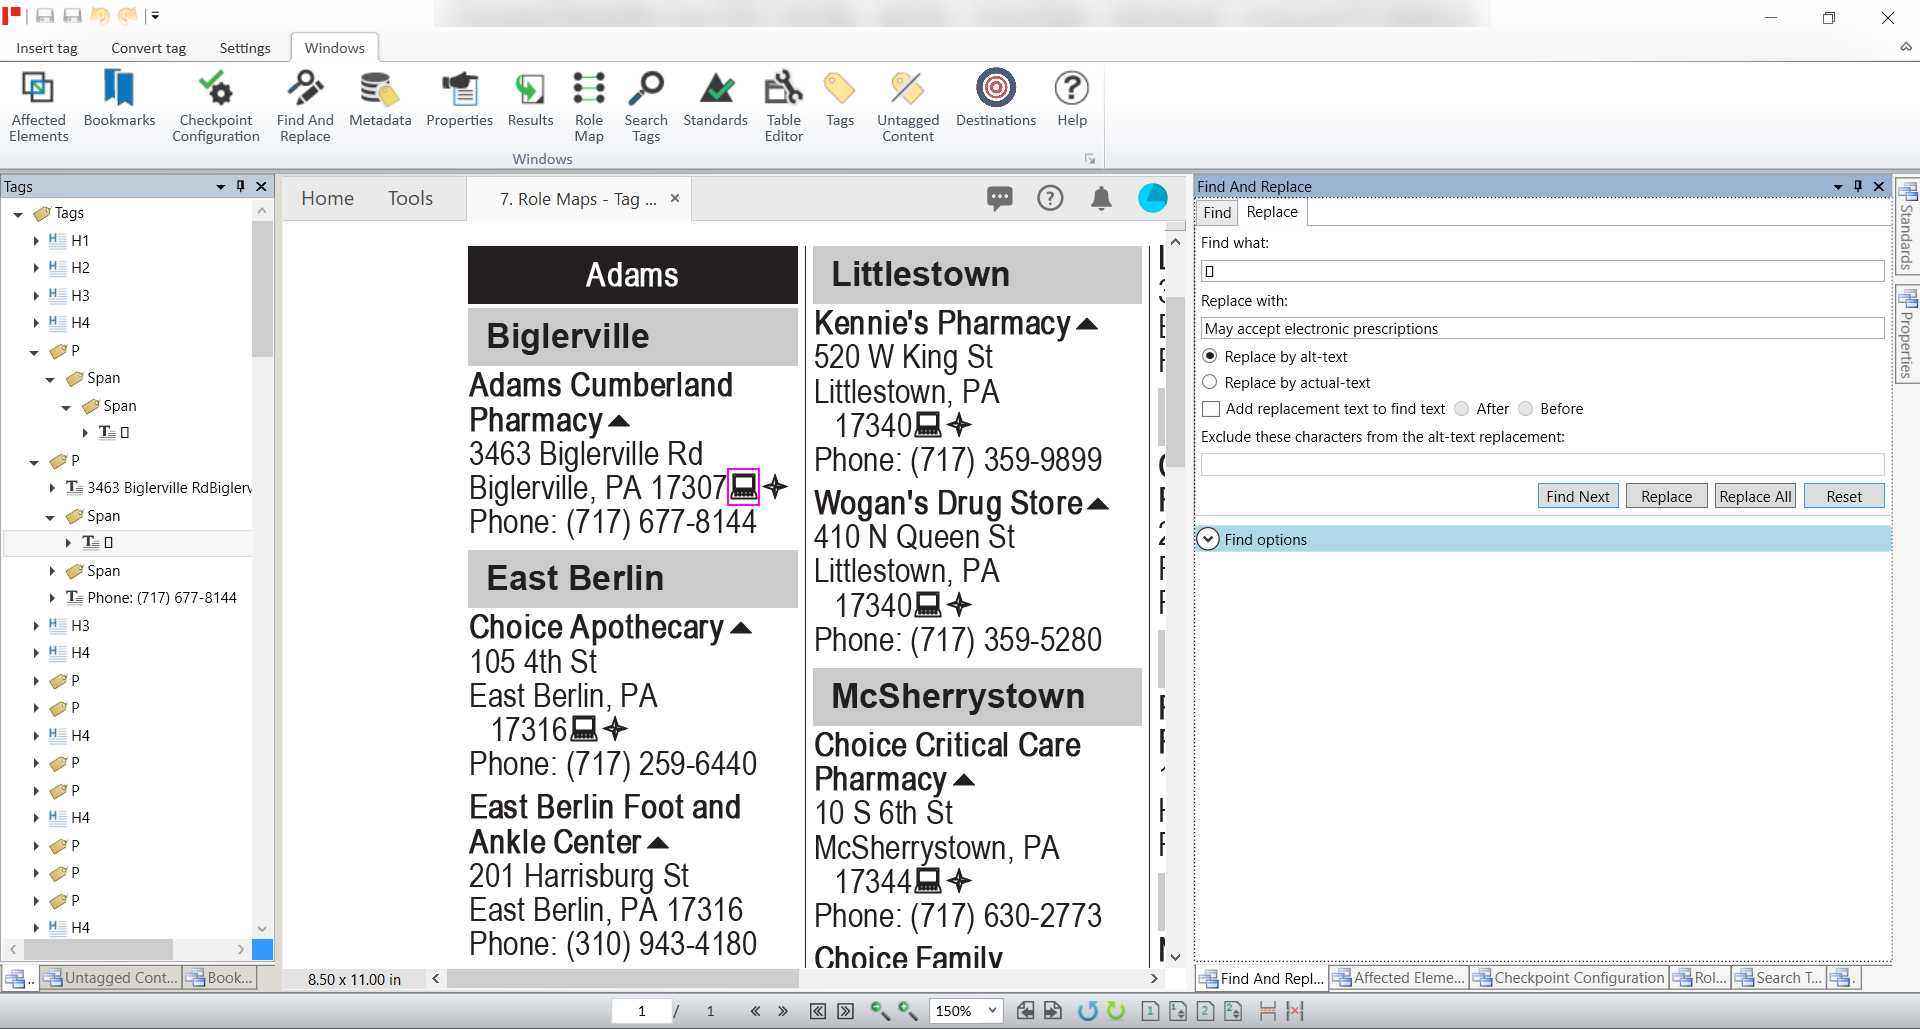
Task: Select single page view icon
Action: click(1150, 1011)
